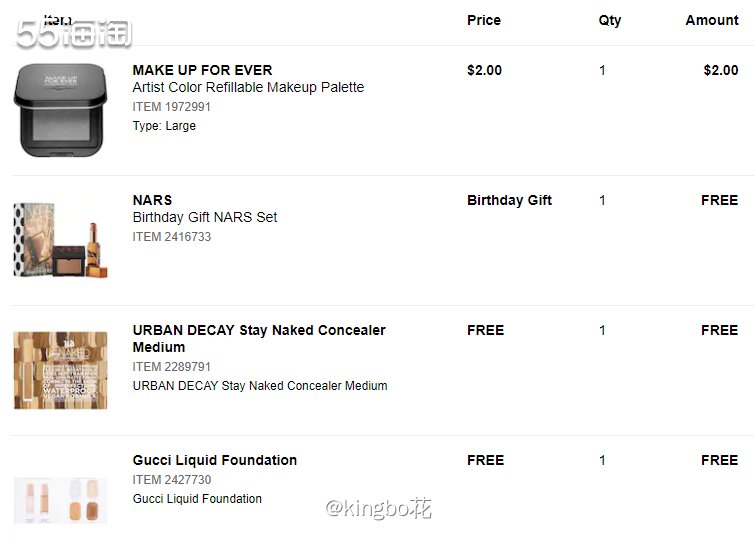Open Birthday Gift NARS Set product link
754x543 pixels.
pyautogui.click(x=205, y=217)
